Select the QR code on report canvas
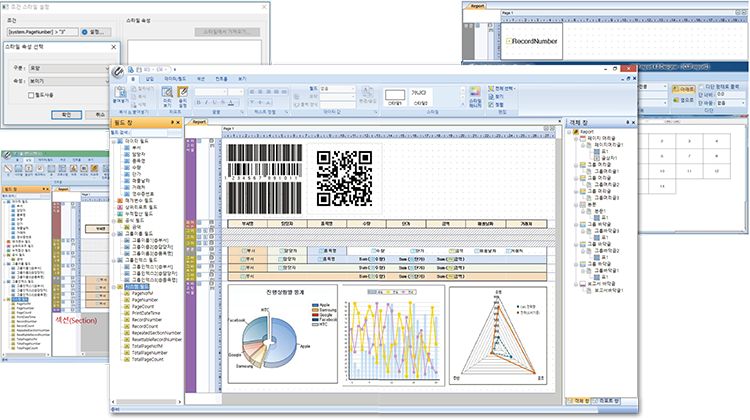Image resolution: width=750 pixels, height=420 pixels. (344, 178)
